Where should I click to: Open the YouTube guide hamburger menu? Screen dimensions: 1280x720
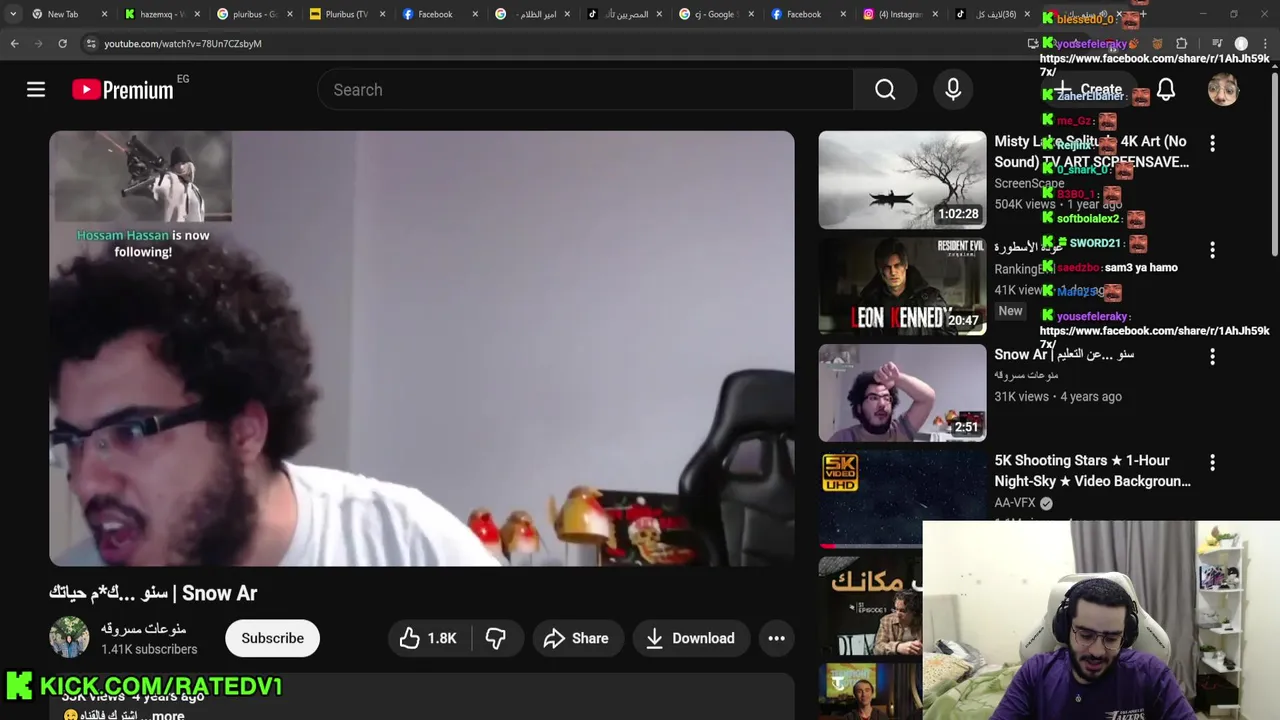[x=36, y=90]
